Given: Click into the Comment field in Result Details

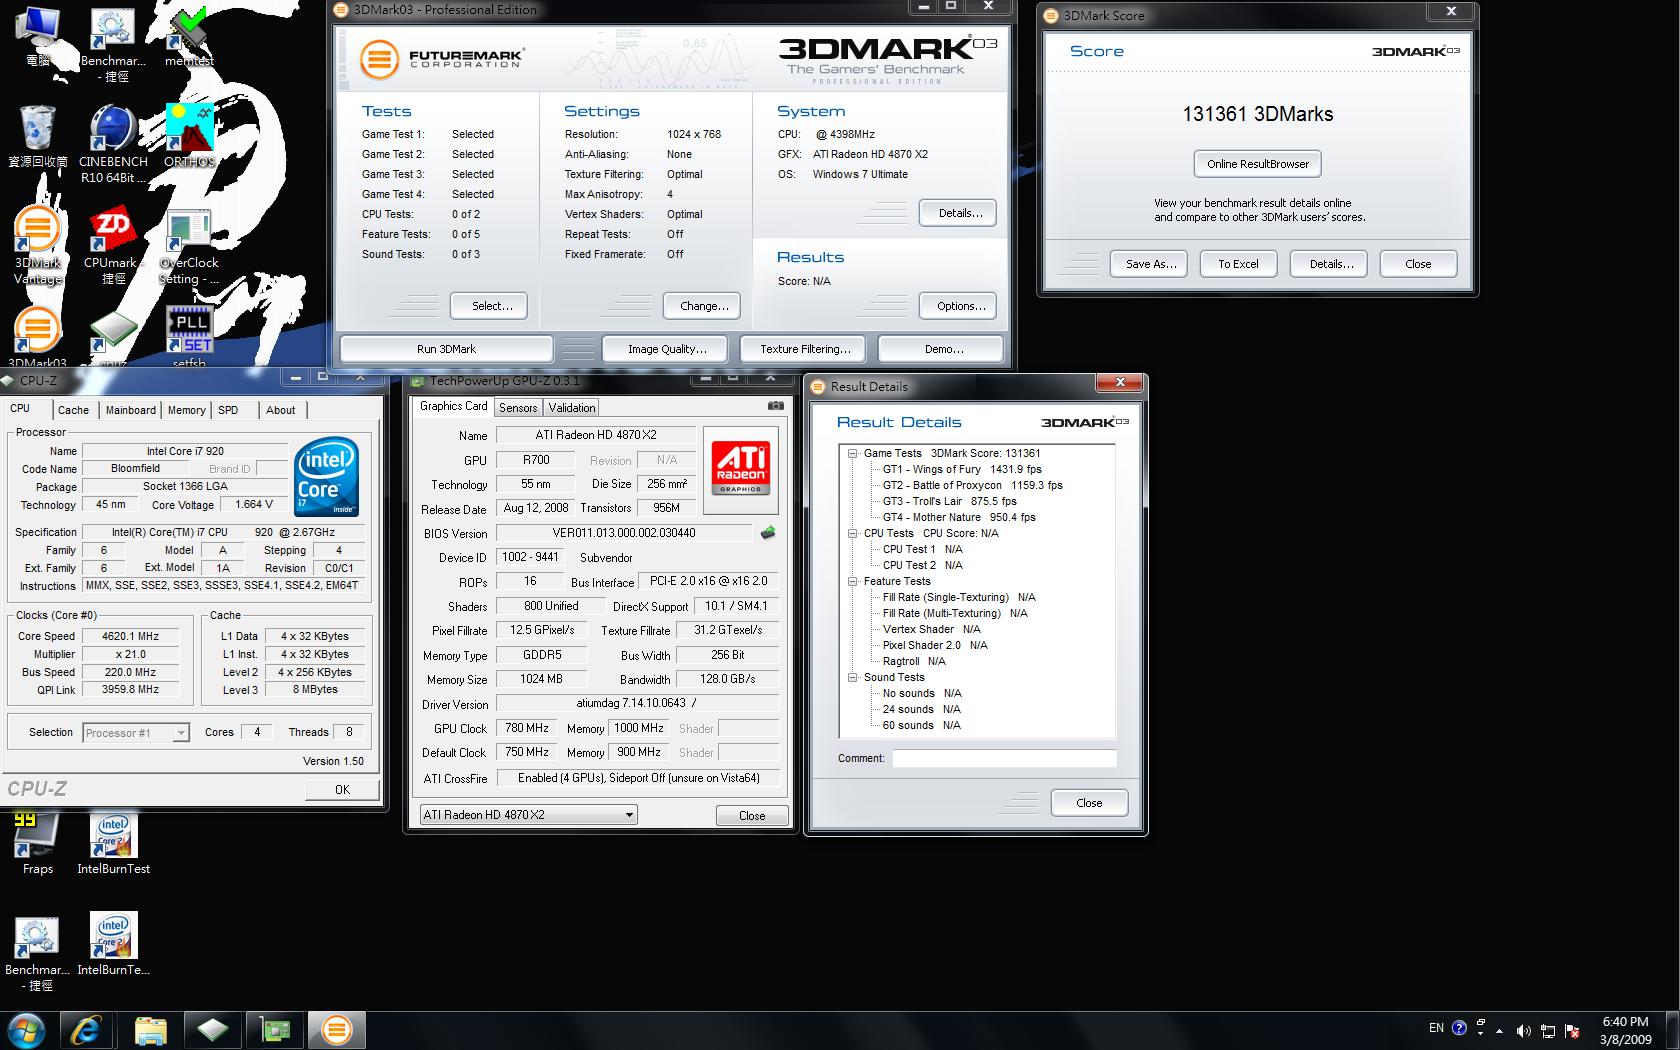Looking at the screenshot, I should click(x=1004, y=758).
